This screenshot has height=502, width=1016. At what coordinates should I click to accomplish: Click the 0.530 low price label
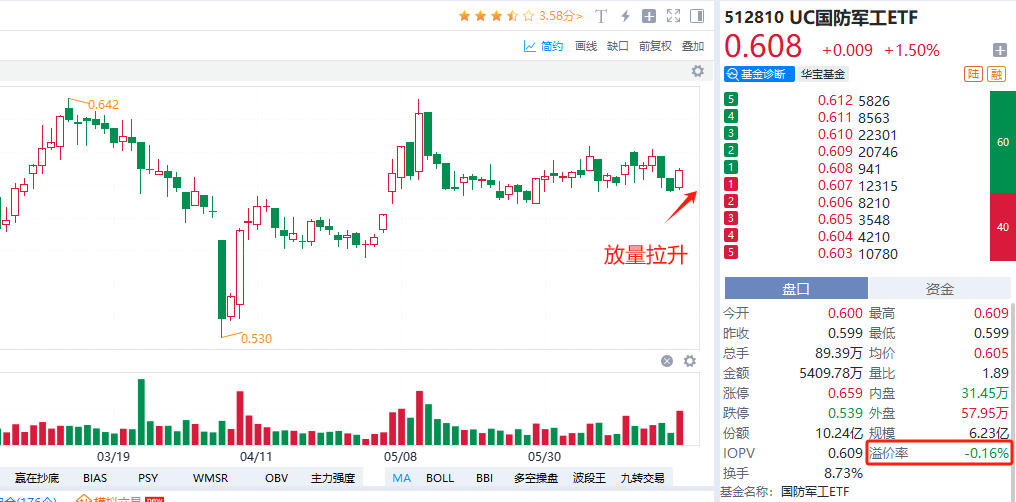click(257, 338)
